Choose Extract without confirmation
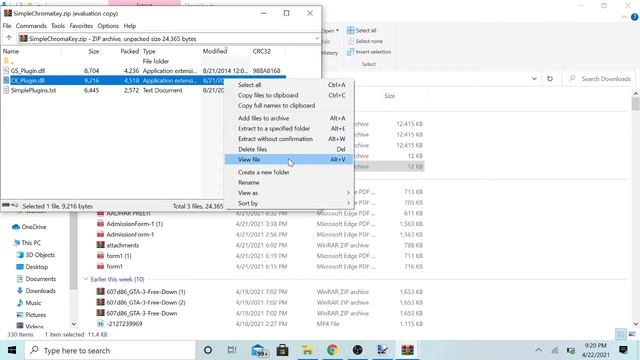Viewport: 640px width, 360px height. 289,139
